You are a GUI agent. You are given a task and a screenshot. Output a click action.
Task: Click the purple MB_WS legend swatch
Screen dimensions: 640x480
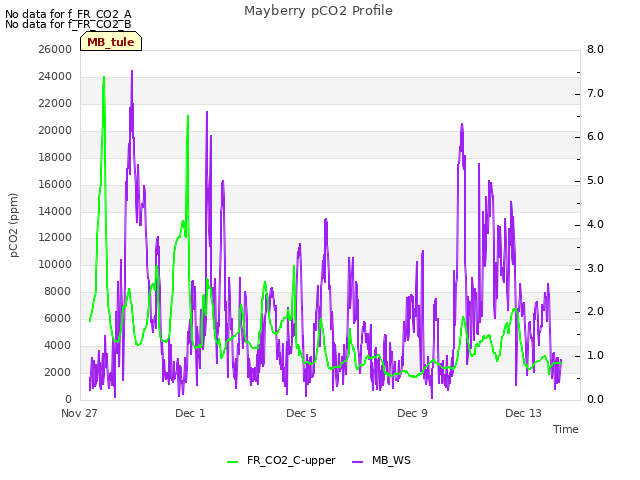click(x=357, y=461)
